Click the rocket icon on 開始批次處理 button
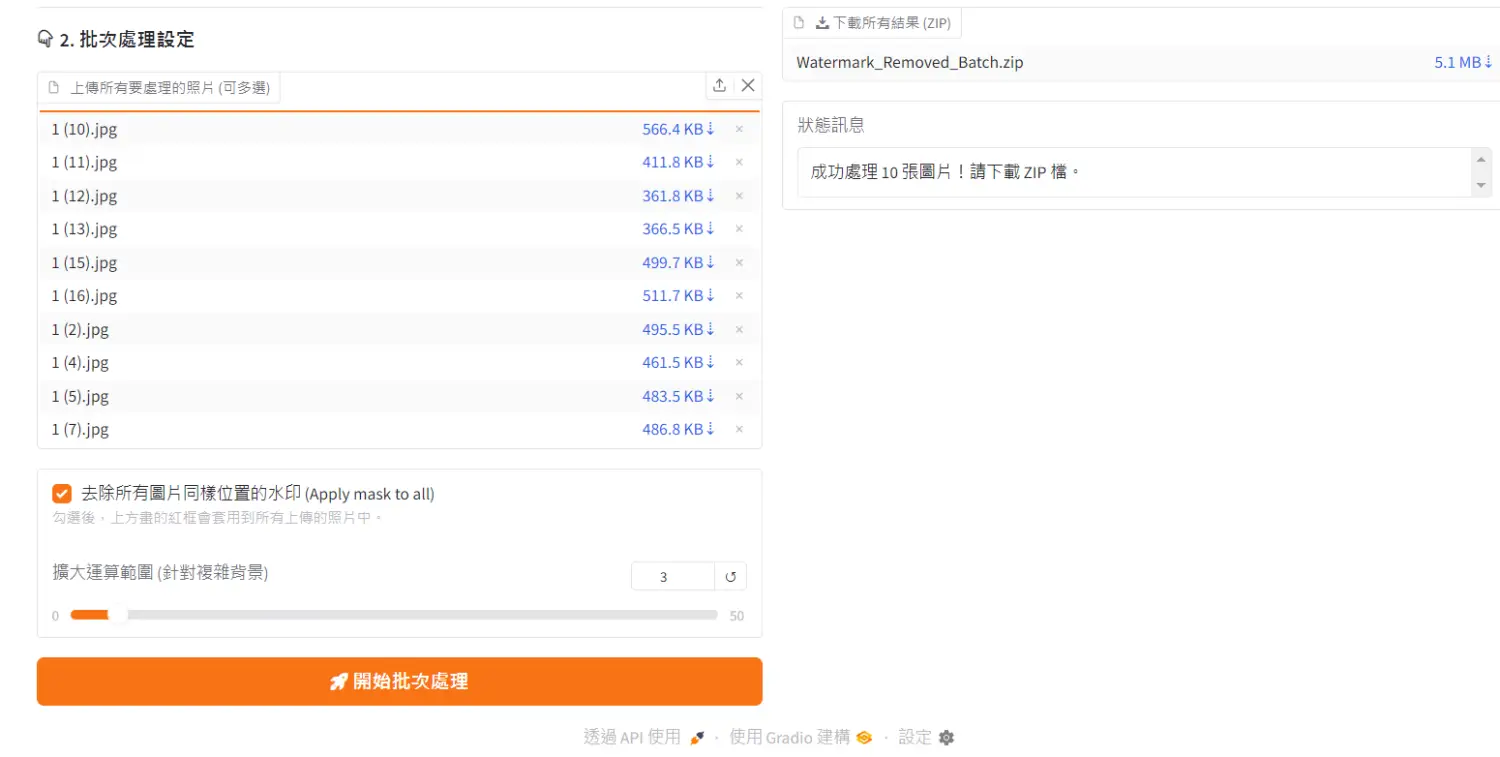The width and height of the screenshot is (1500, 757). (338, 681)
